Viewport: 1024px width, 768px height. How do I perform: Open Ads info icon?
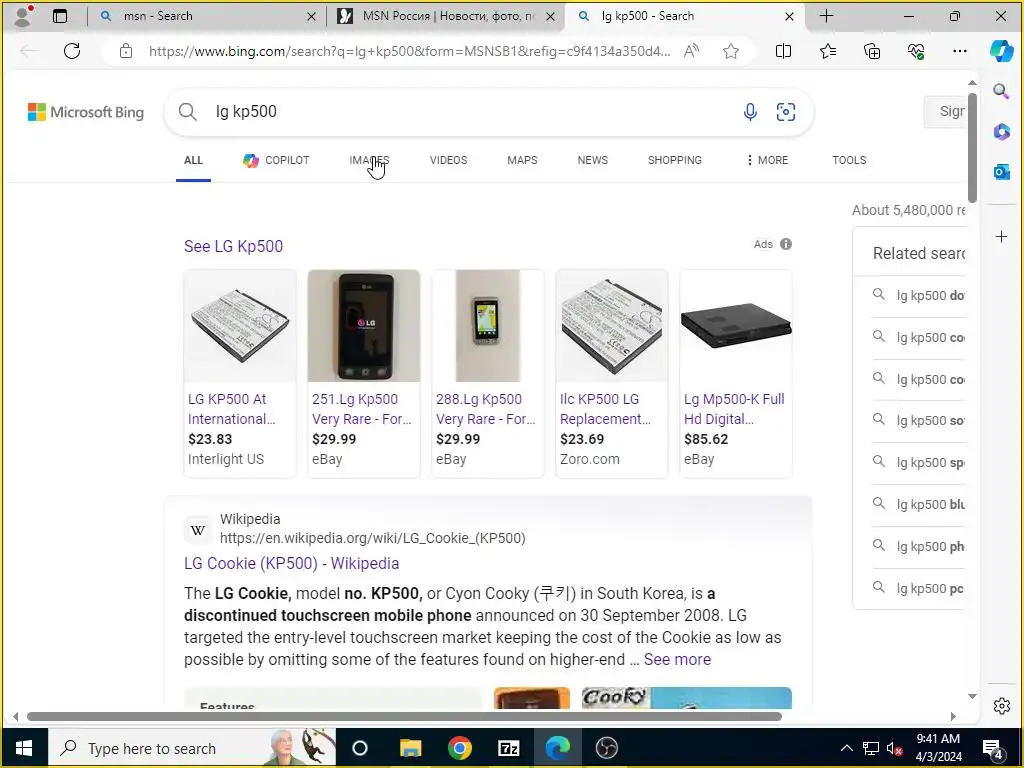pos(786,244)
